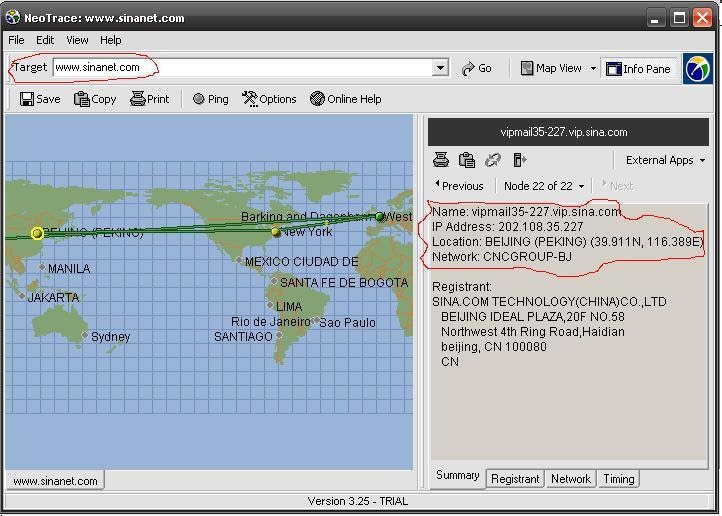Click the Beijing node on the map
Image resolution: width=722 pixels, height=516 pixels.
click(37, 233)
